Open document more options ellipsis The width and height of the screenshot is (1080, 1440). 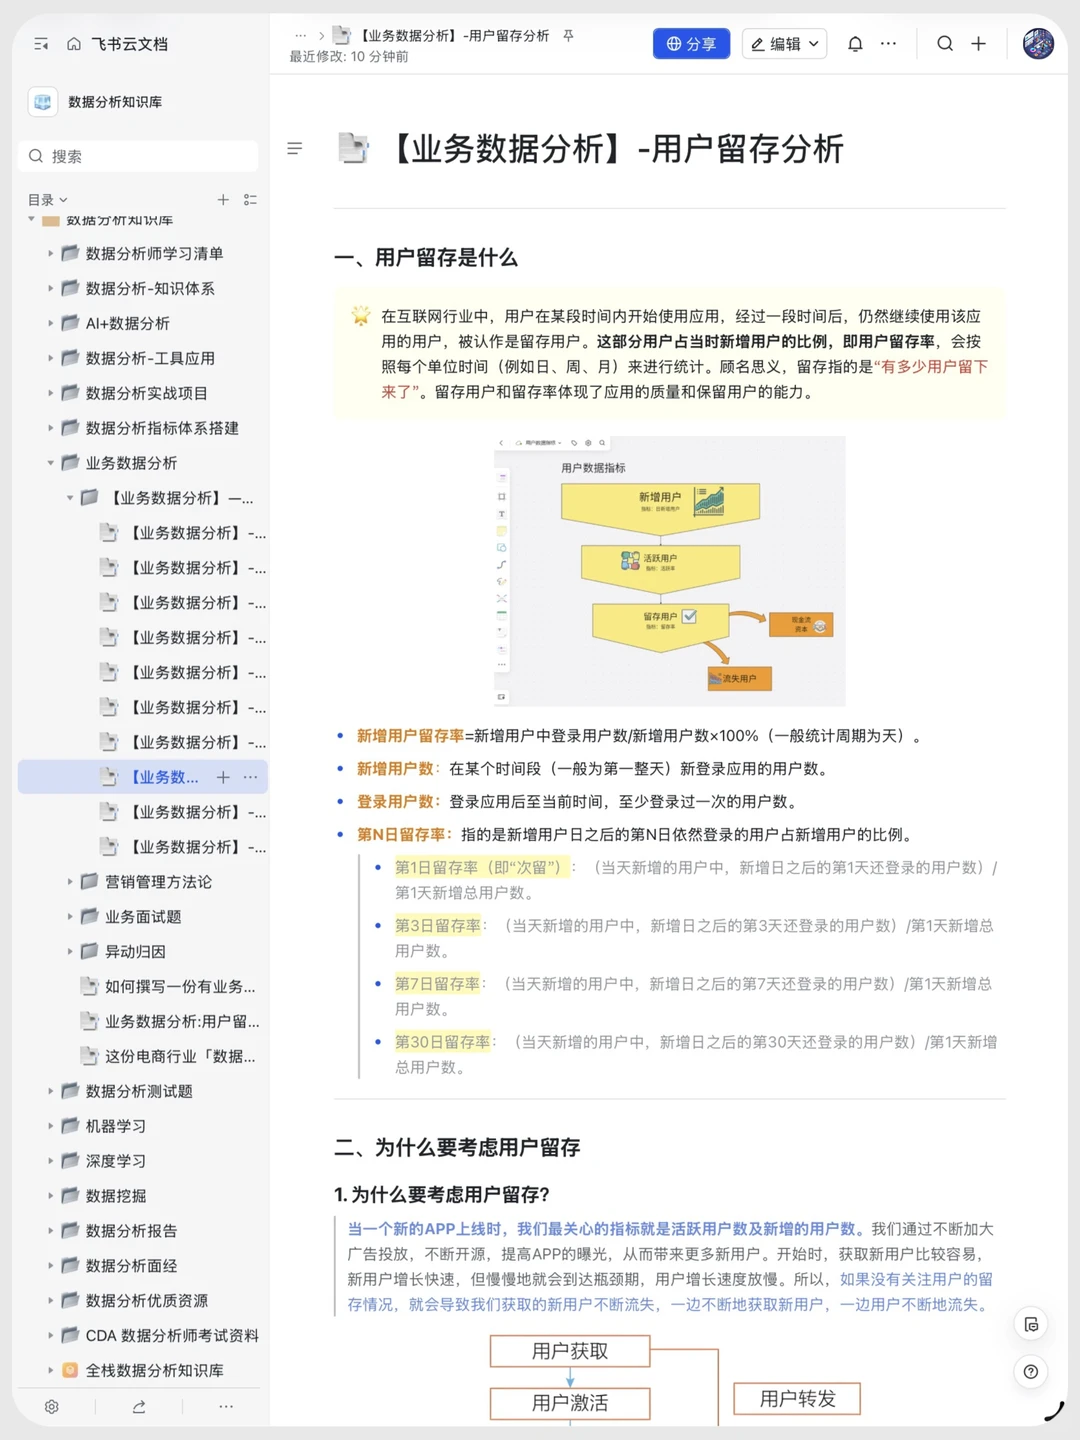(x=888, y=44)
